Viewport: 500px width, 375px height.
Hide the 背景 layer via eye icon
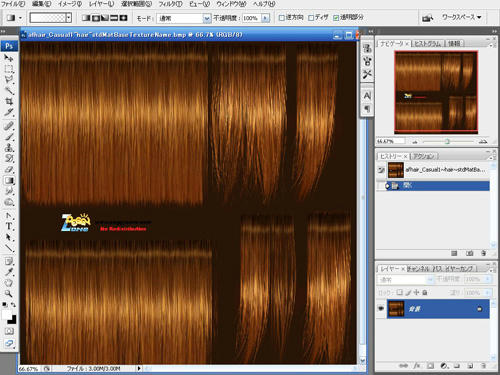[381, 308]
